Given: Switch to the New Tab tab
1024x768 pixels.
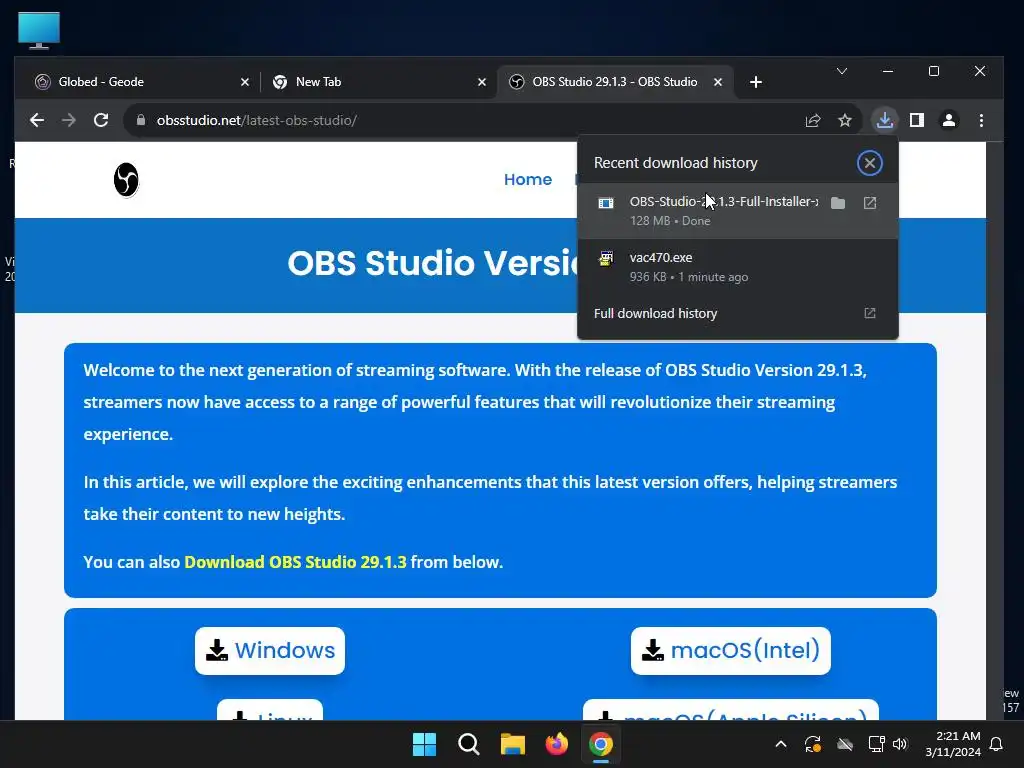Looking at the screenshot, I should point(379,82).
